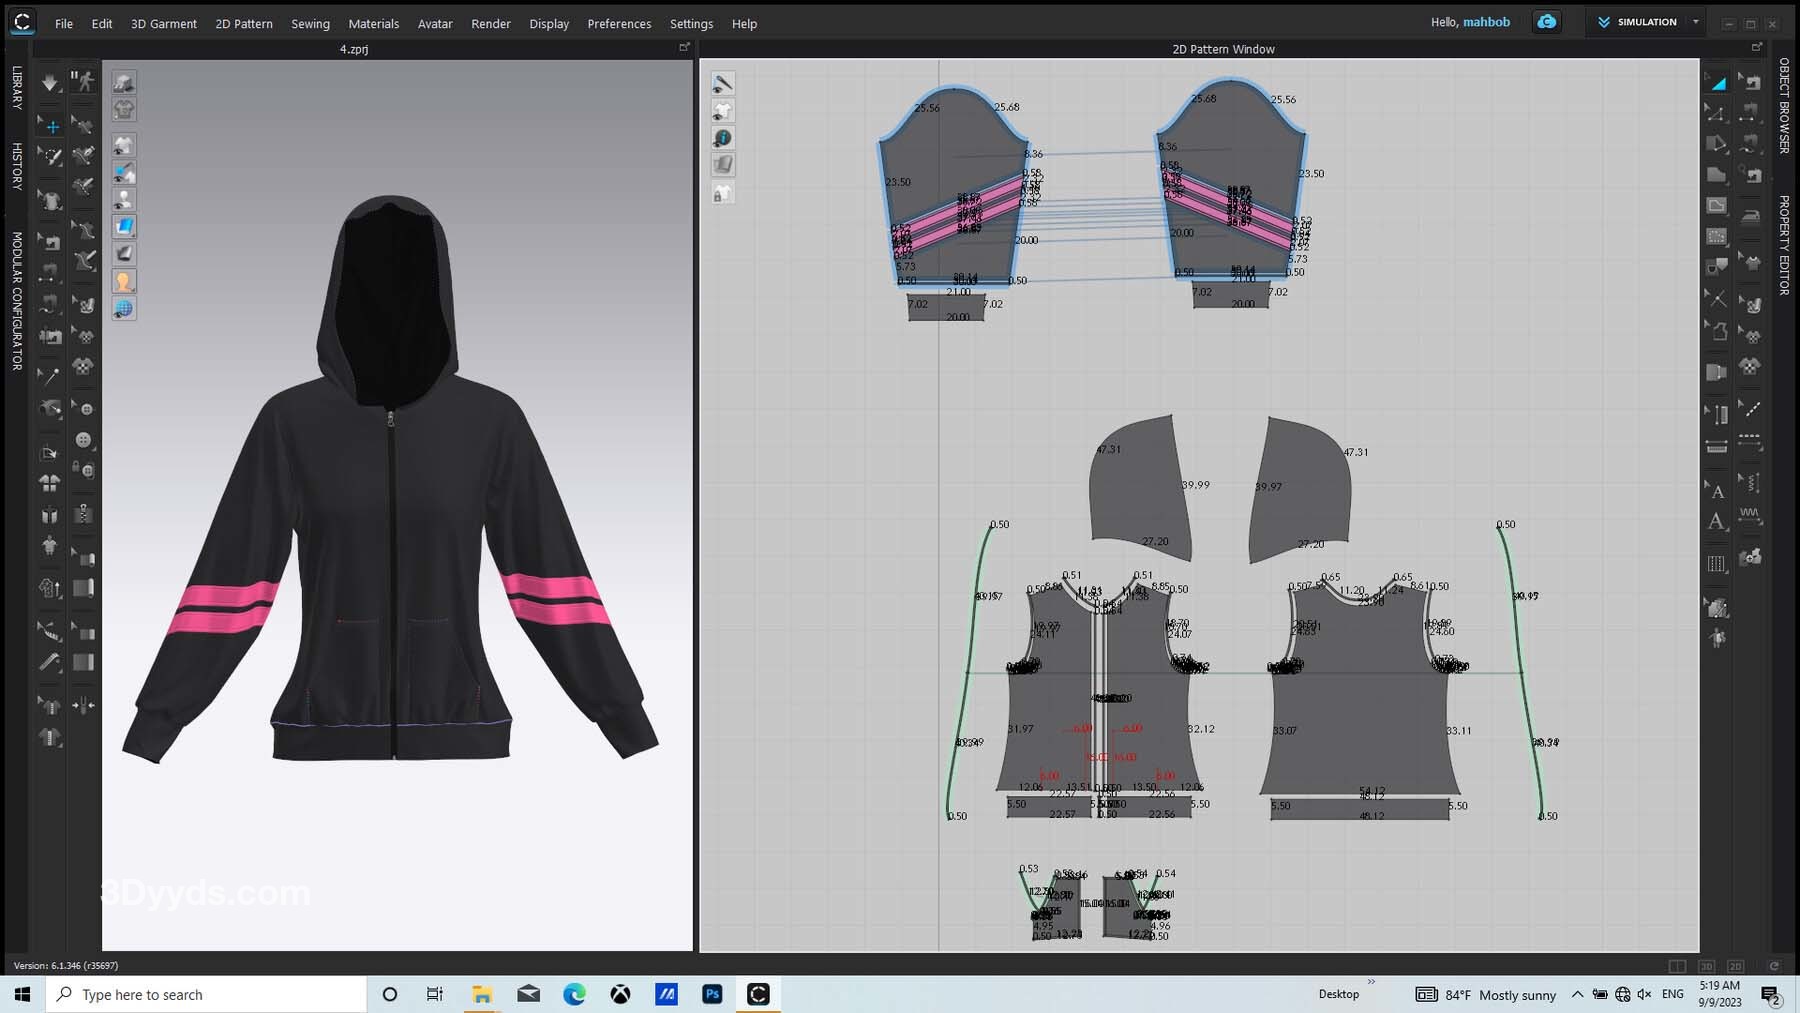This screenshot has width=1800, height=1013.
Task: Expand the Property Editor side panel
Action: pyautogui.click(x=1783, y=245)
